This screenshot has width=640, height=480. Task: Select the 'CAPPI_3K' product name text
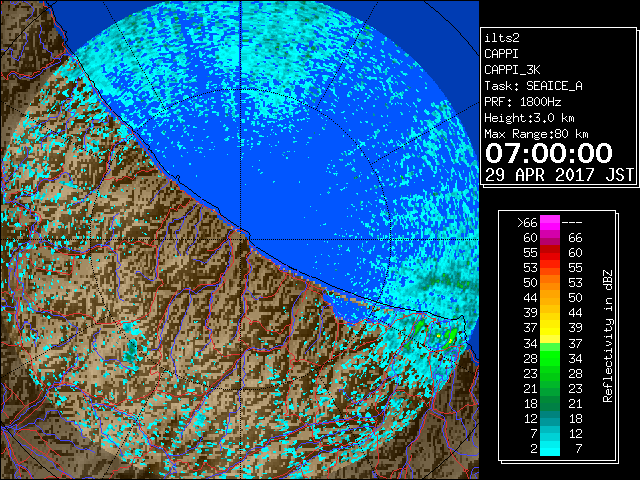coord(512,70)
